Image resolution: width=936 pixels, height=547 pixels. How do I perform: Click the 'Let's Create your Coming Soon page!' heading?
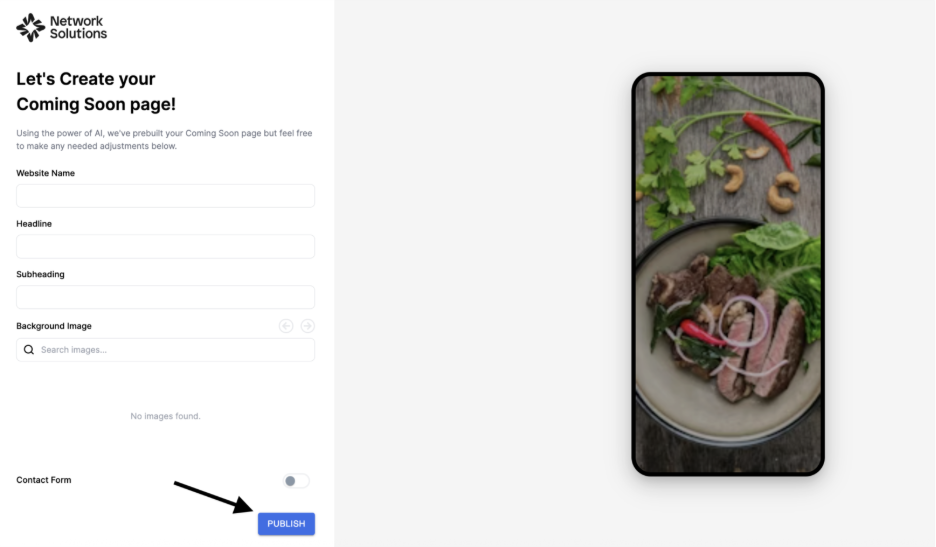coord(96,91)
